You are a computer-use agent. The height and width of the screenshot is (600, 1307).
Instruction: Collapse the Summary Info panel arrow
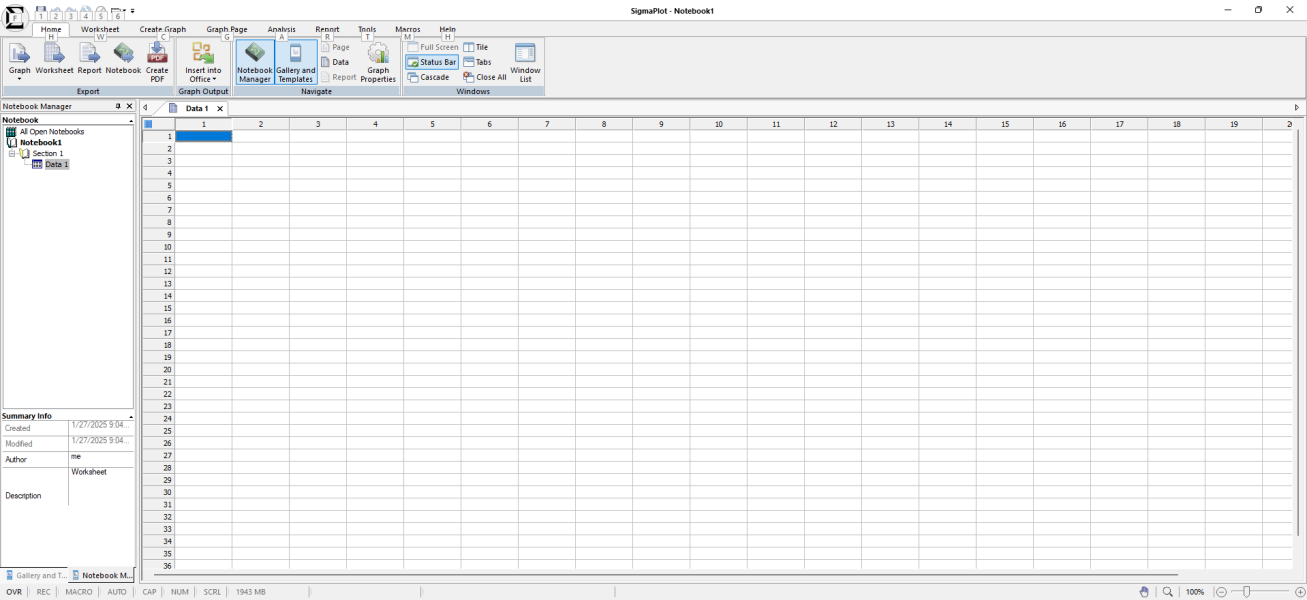click(131, 416)
